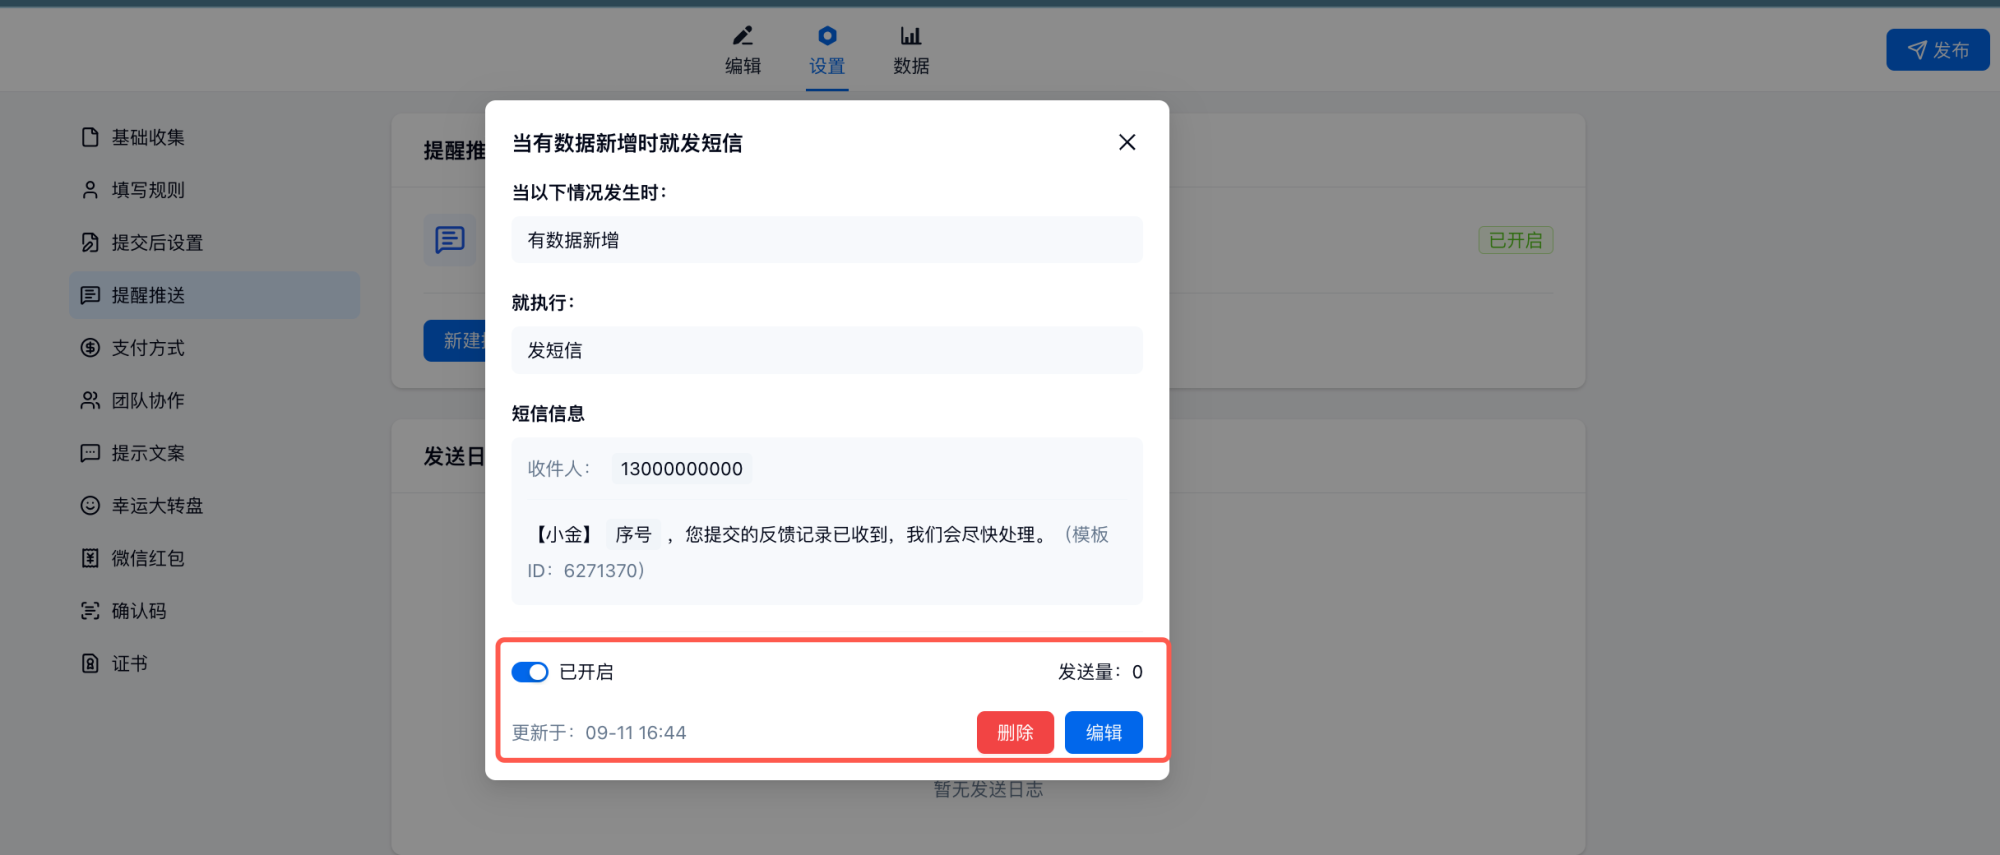
Task: Open 确认码 scan icon in sidebar
Action: click(x=90, y=611)
